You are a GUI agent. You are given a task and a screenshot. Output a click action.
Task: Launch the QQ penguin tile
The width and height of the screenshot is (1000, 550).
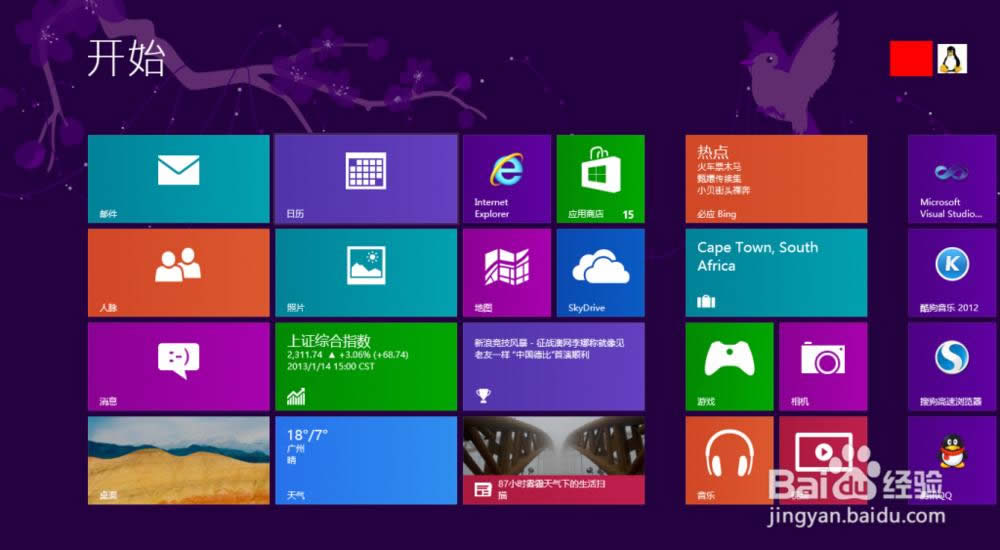tap(952, 460)
